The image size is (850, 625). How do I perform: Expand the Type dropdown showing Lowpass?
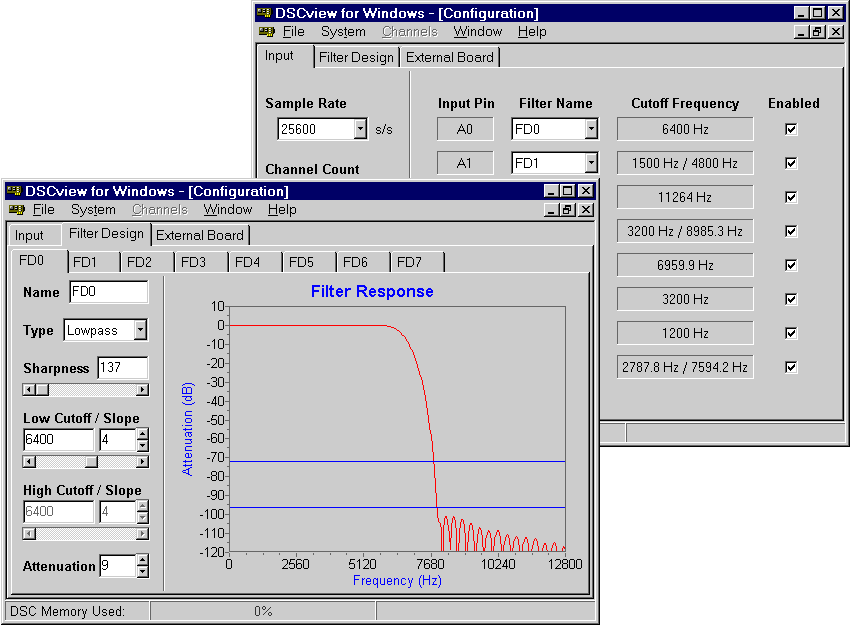[140, 330]
